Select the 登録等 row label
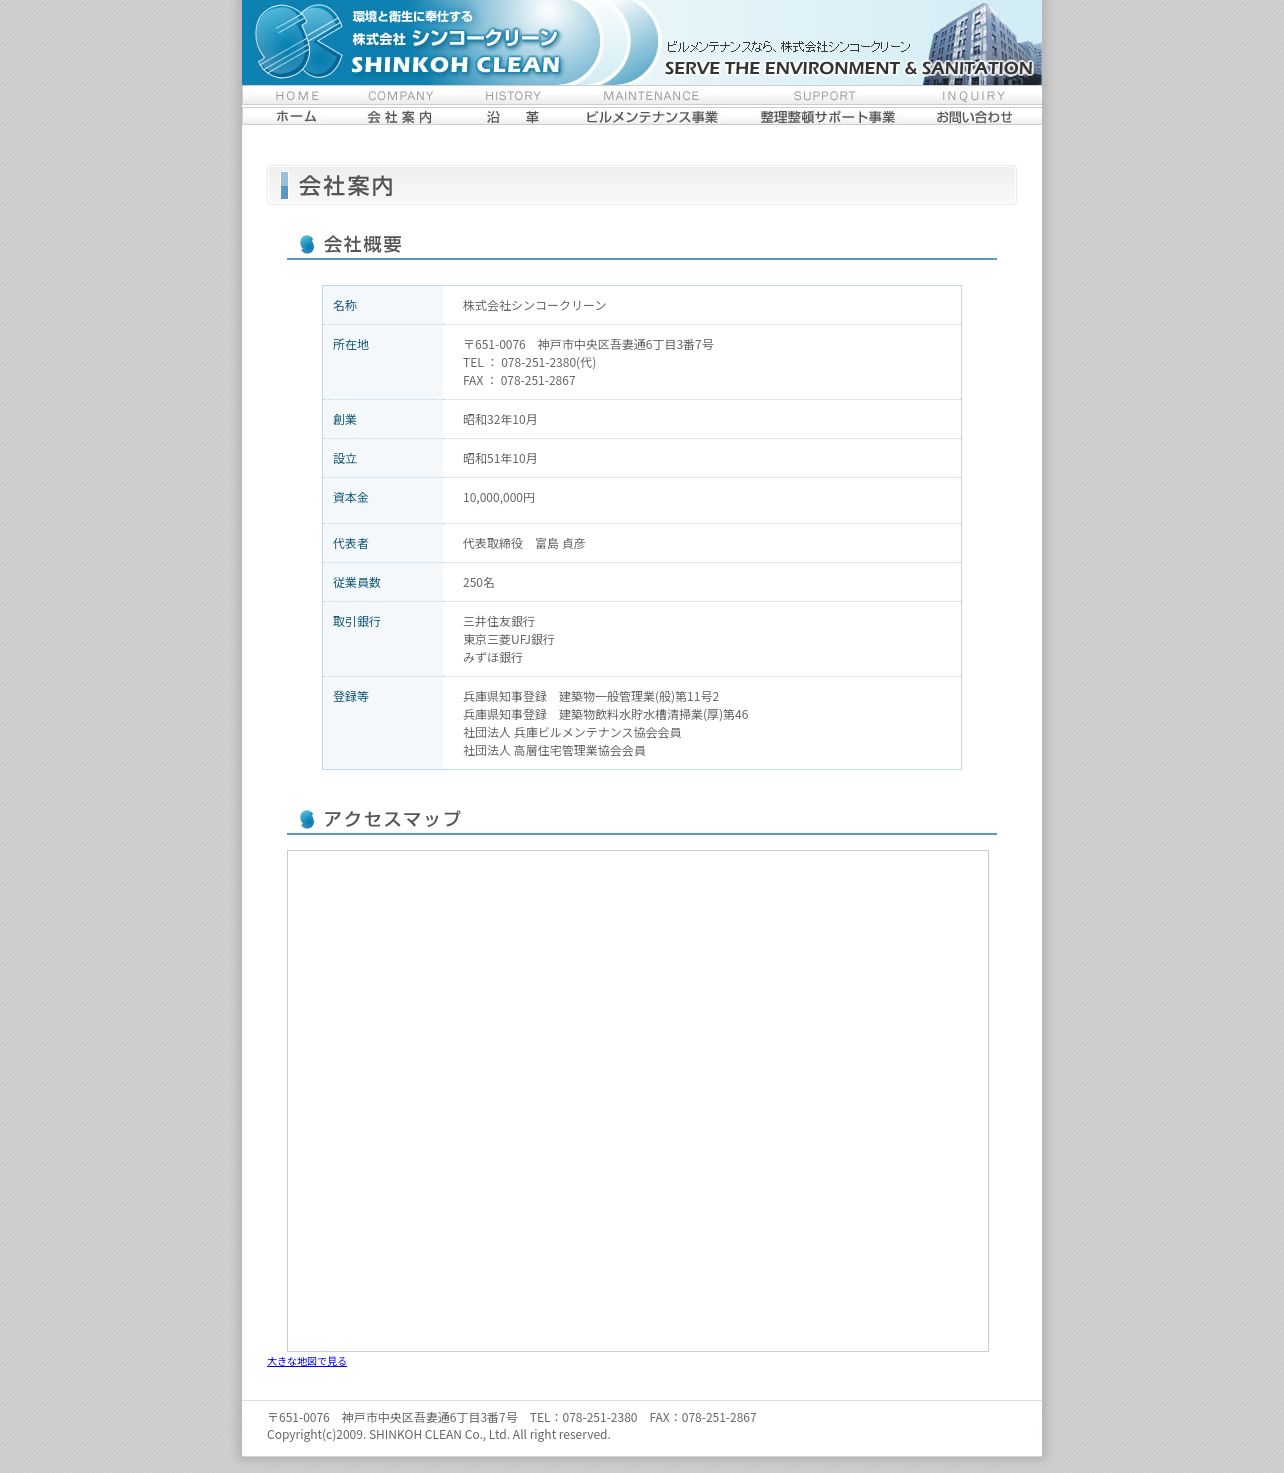The image size is (1284, 1473). point(351,696)
